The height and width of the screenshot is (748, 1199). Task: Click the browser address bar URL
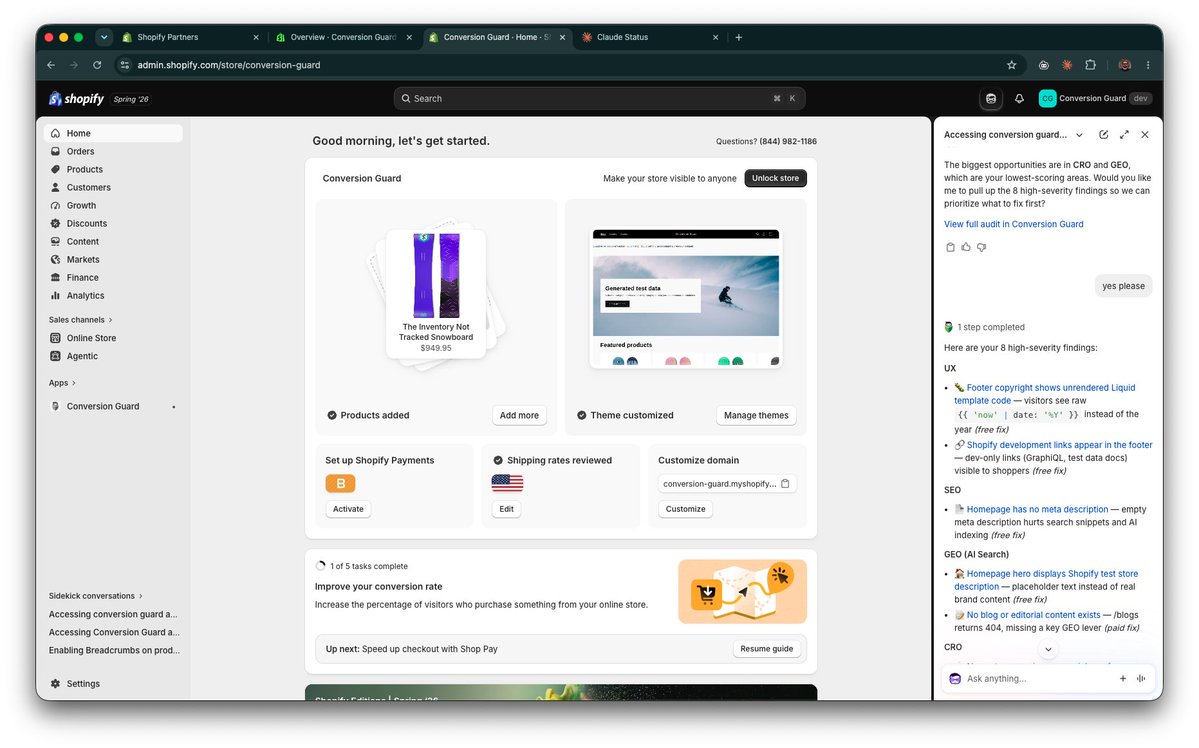pos(229,66)
